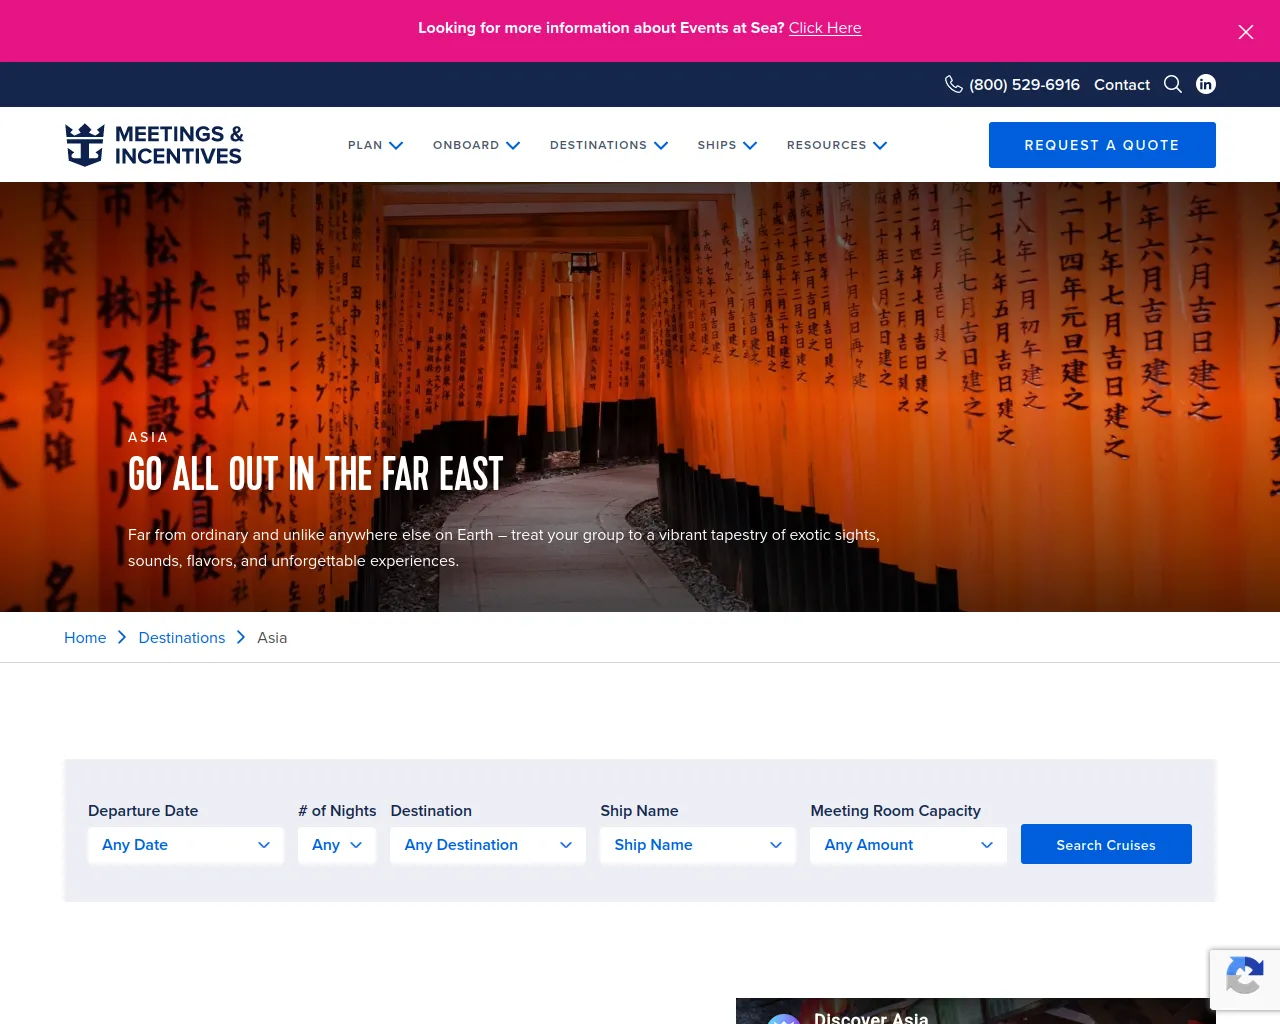Viewport: 1280px width, 1024px height.
Task: Open the Departure Date dropdown
Action: [x=186, y=845]
